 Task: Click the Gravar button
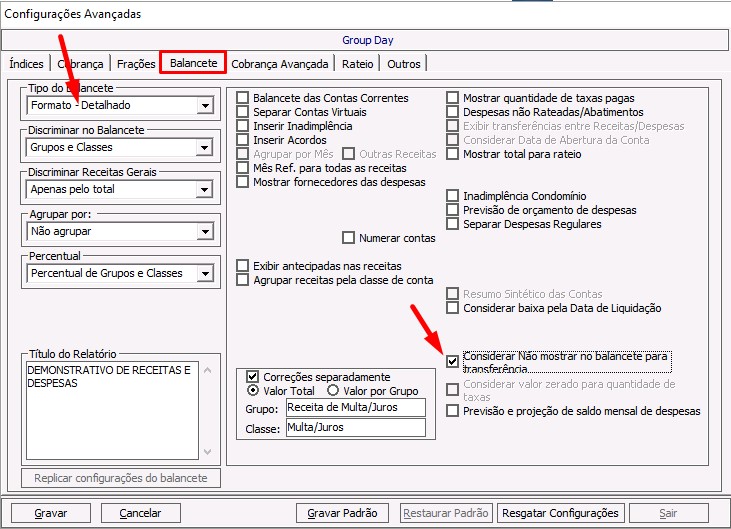pyautogui.click(x=51, y=513)
